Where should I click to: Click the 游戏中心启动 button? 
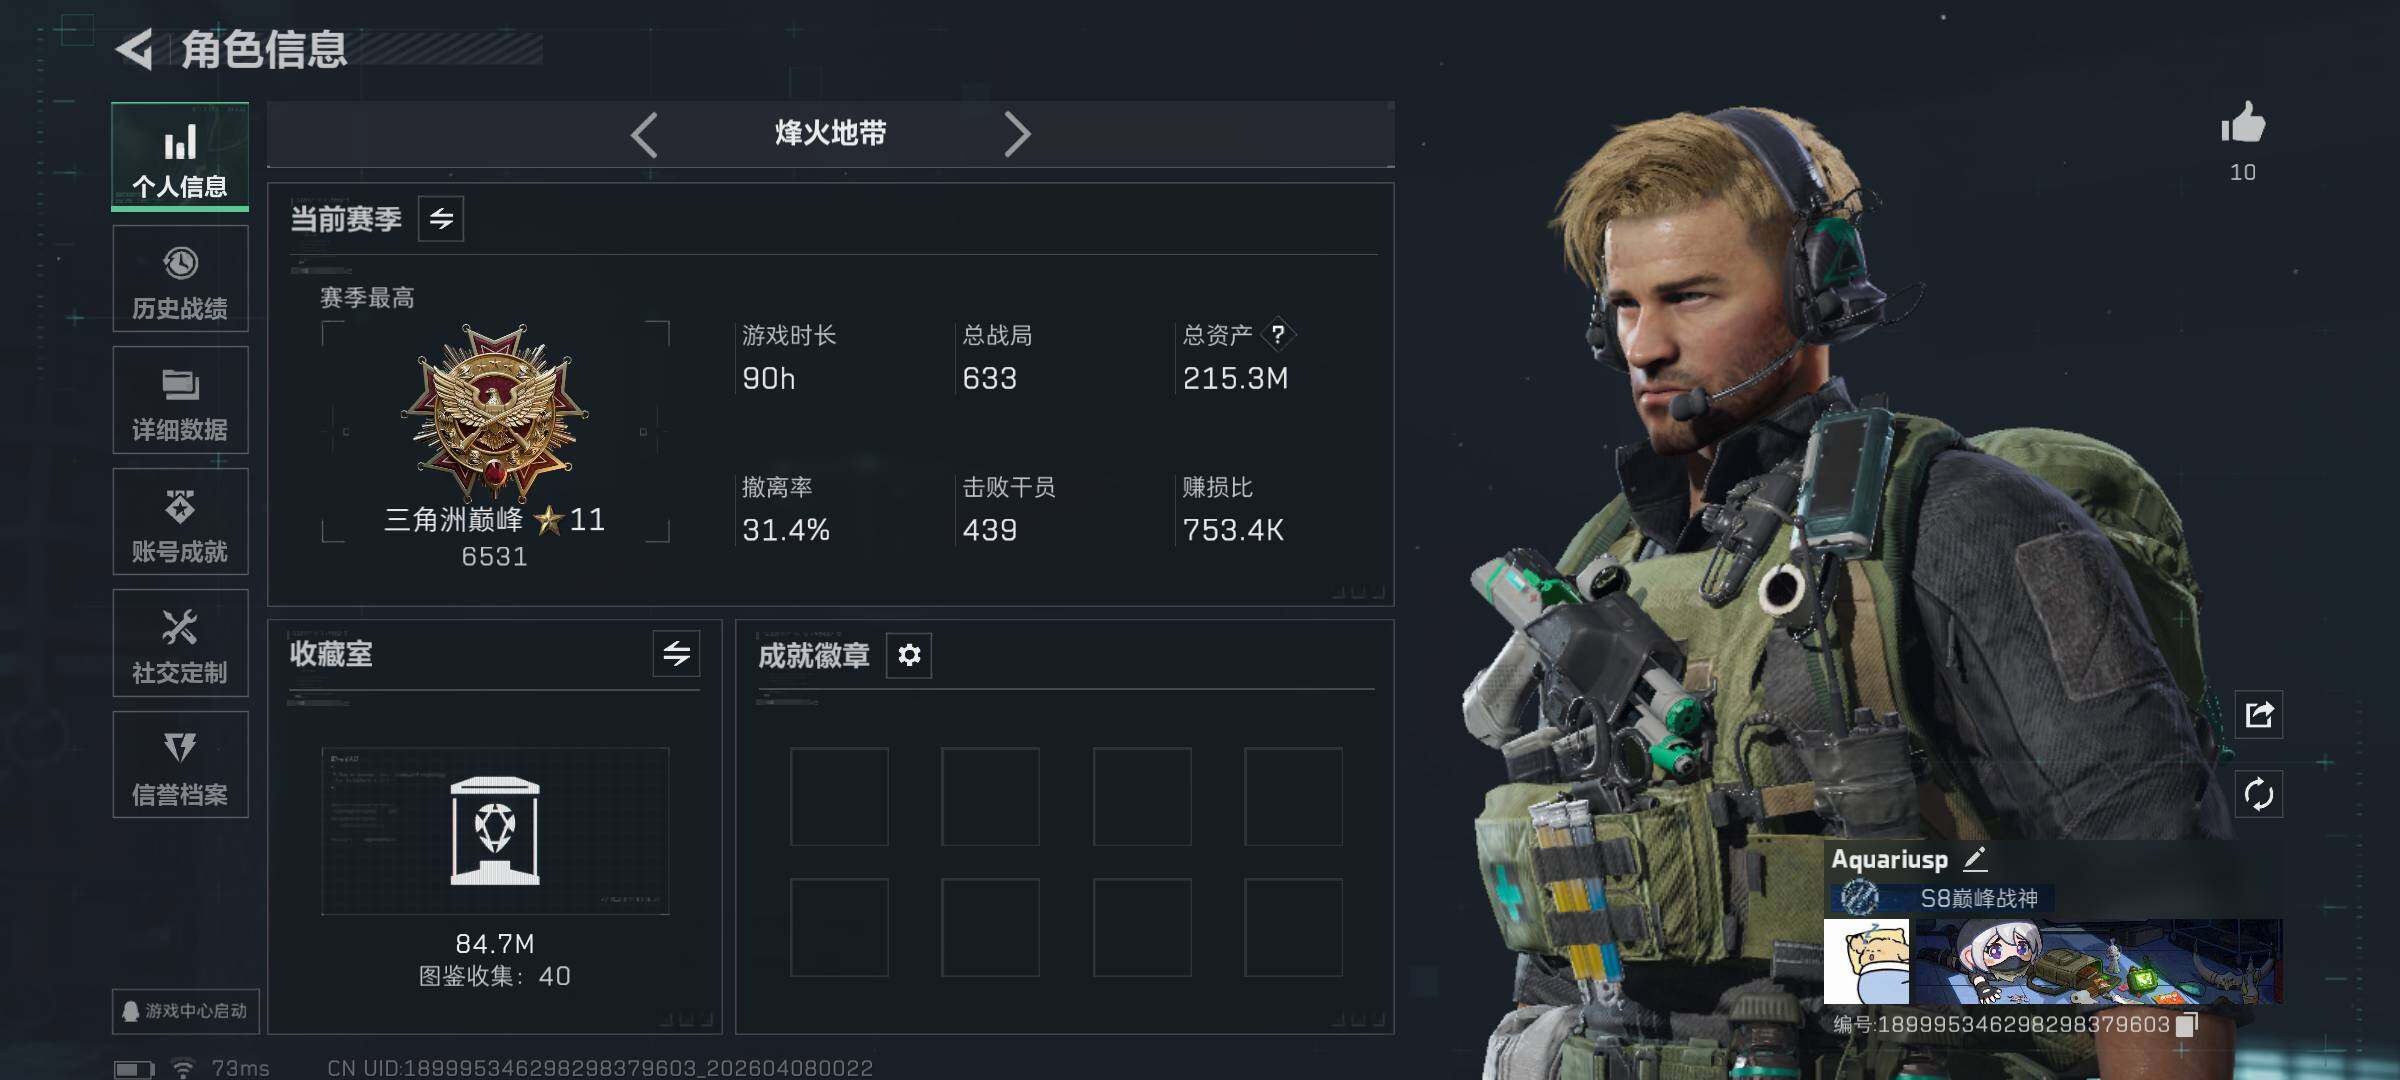186,1011
